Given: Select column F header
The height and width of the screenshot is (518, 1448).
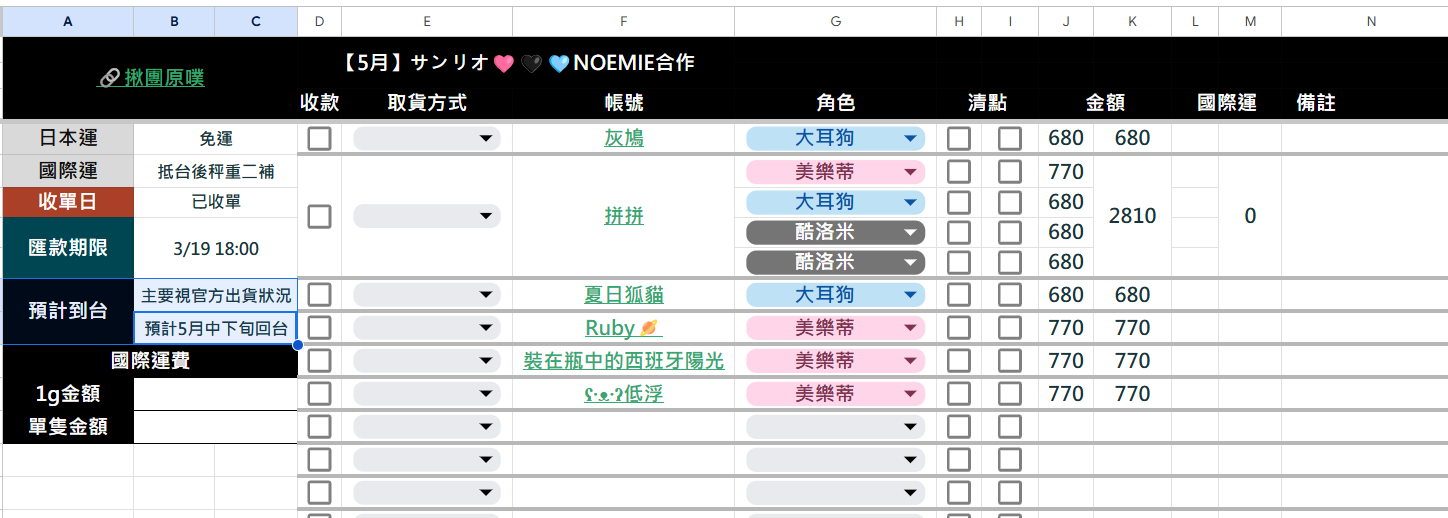Looking at the screenshot, I should pyautogui.click(x=624, y=21).
